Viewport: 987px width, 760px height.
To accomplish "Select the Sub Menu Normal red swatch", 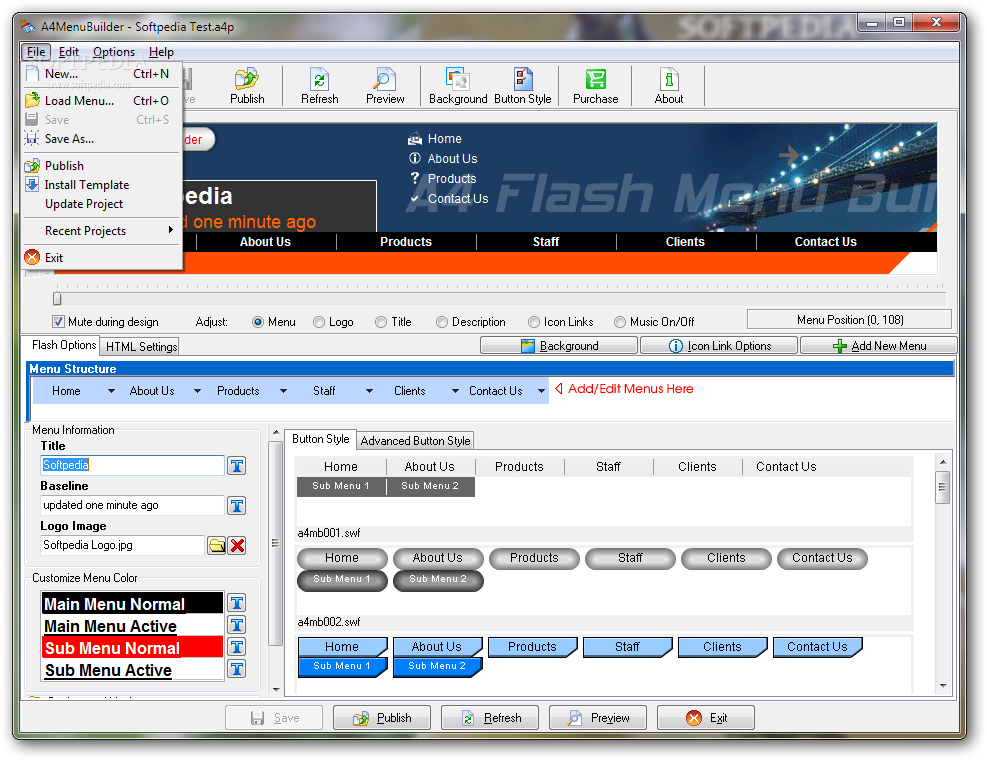I will click(132, 647).
